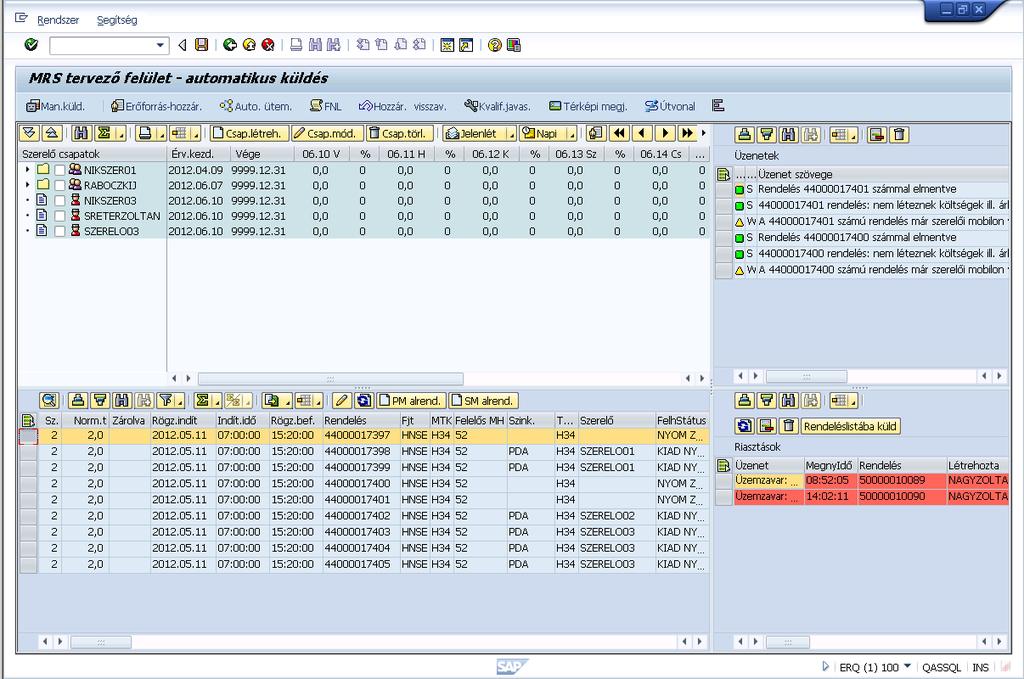Click the Print icon in standard toolbar
Screen dimensions: 1024x679
pyautogui.click(x=296, y=45)
